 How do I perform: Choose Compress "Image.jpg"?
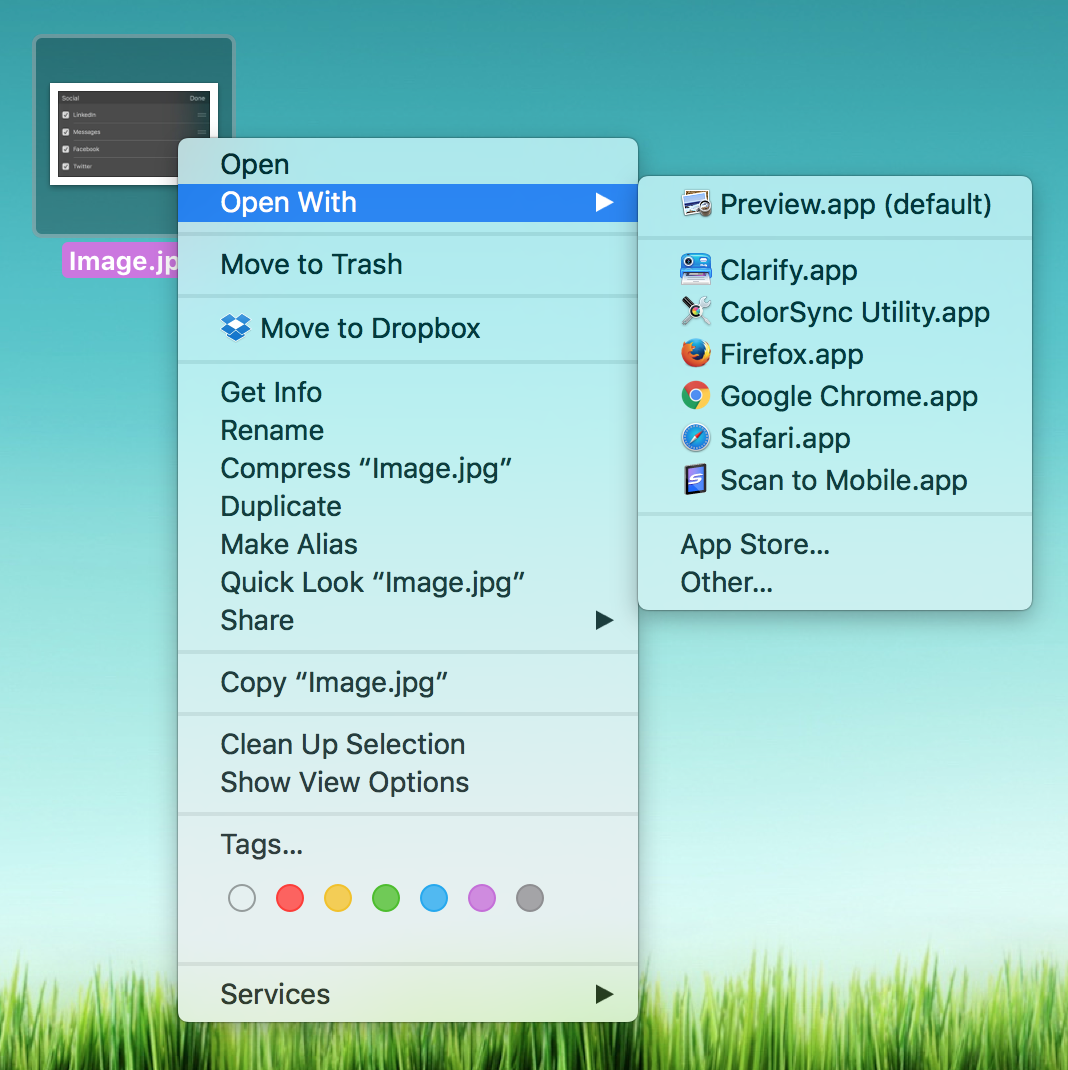pos(407,469)
